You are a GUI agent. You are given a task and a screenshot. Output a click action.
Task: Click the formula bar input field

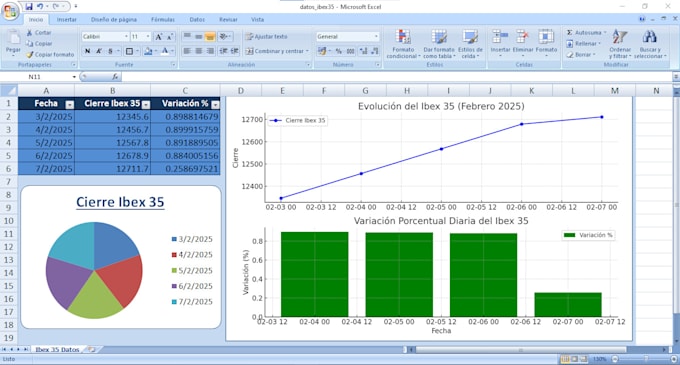[397, 77]
